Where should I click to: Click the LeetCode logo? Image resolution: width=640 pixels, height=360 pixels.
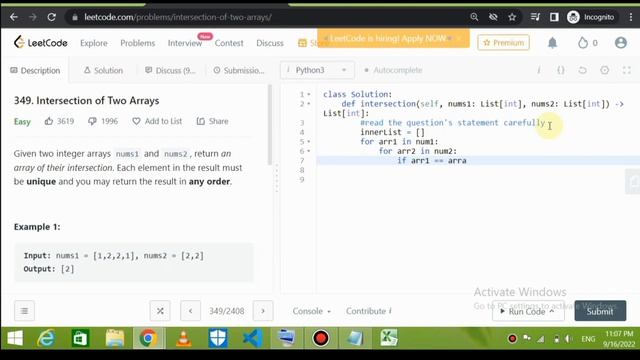tap(40, 42)
